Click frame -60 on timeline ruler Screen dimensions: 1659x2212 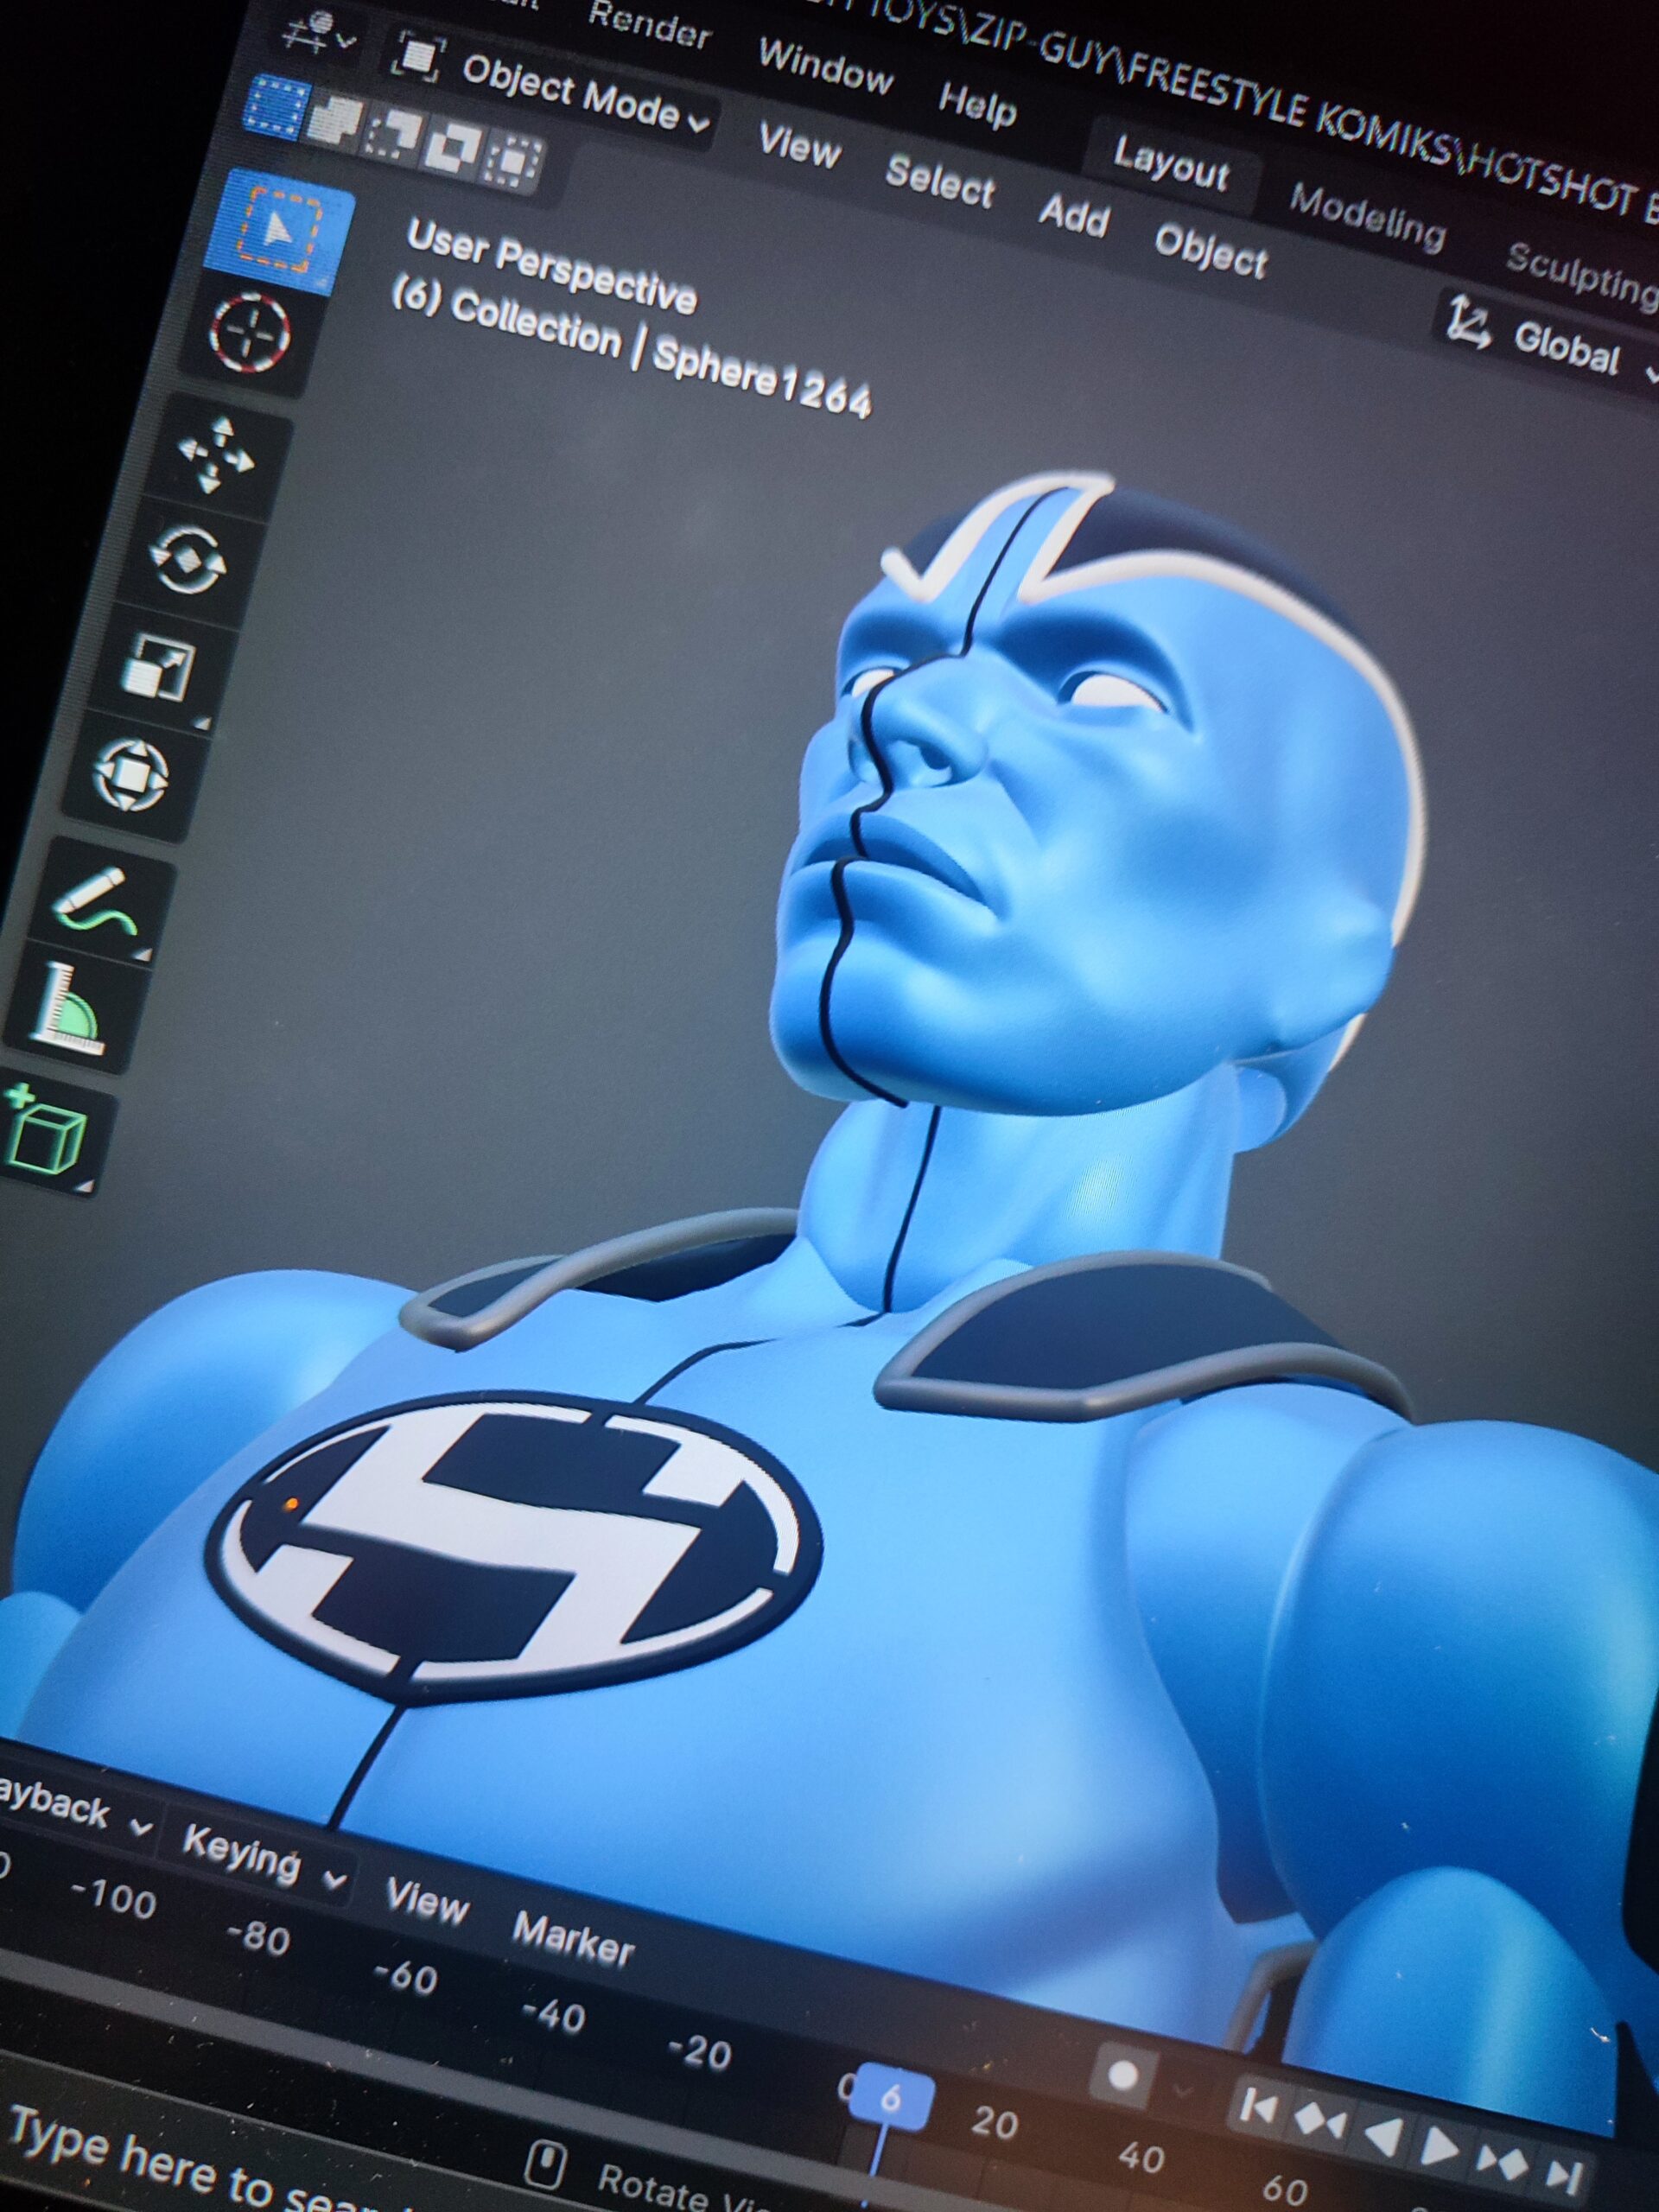[x=405, y=1976]
